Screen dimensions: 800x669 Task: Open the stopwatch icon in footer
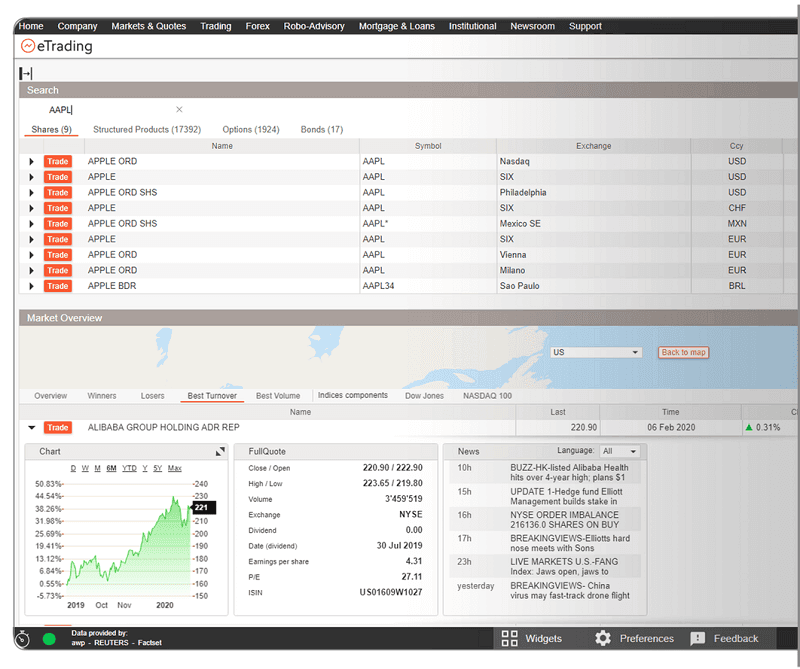(x=23, y=639)
